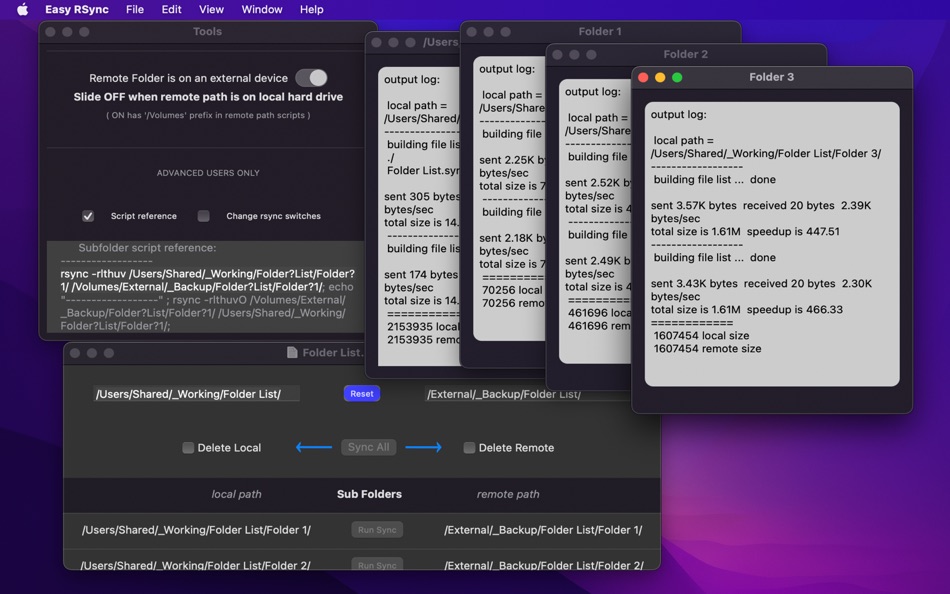Click the right blue sync arrow
950x594 pixels.
[x=424, y=447]
